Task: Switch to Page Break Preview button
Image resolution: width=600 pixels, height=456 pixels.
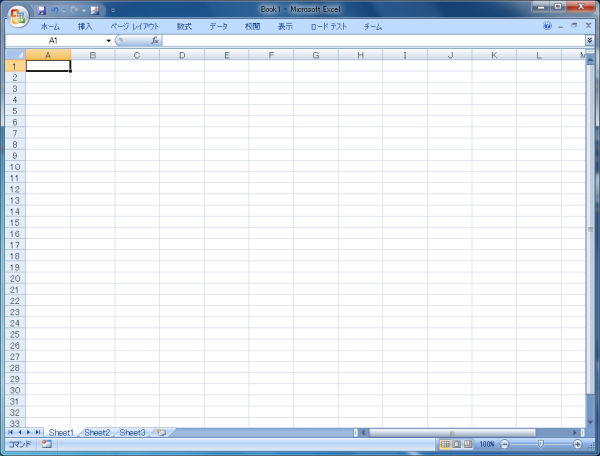Action: pos(468,444)
